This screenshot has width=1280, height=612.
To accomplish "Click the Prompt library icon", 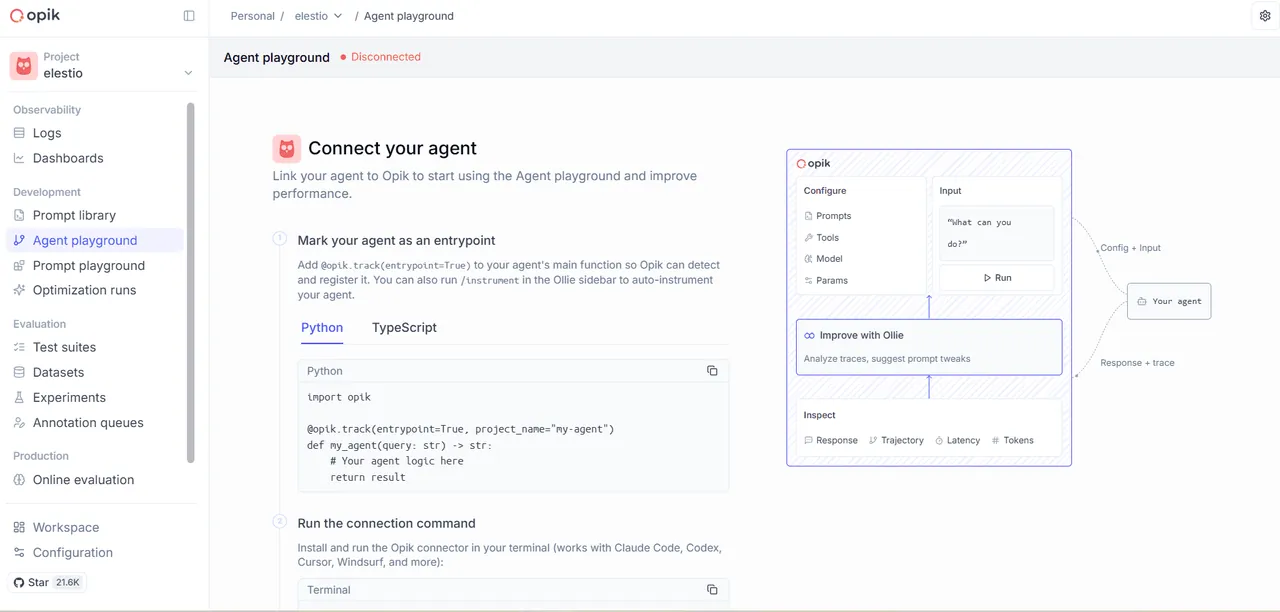I will pyautogui.click(x=19, y=215).
